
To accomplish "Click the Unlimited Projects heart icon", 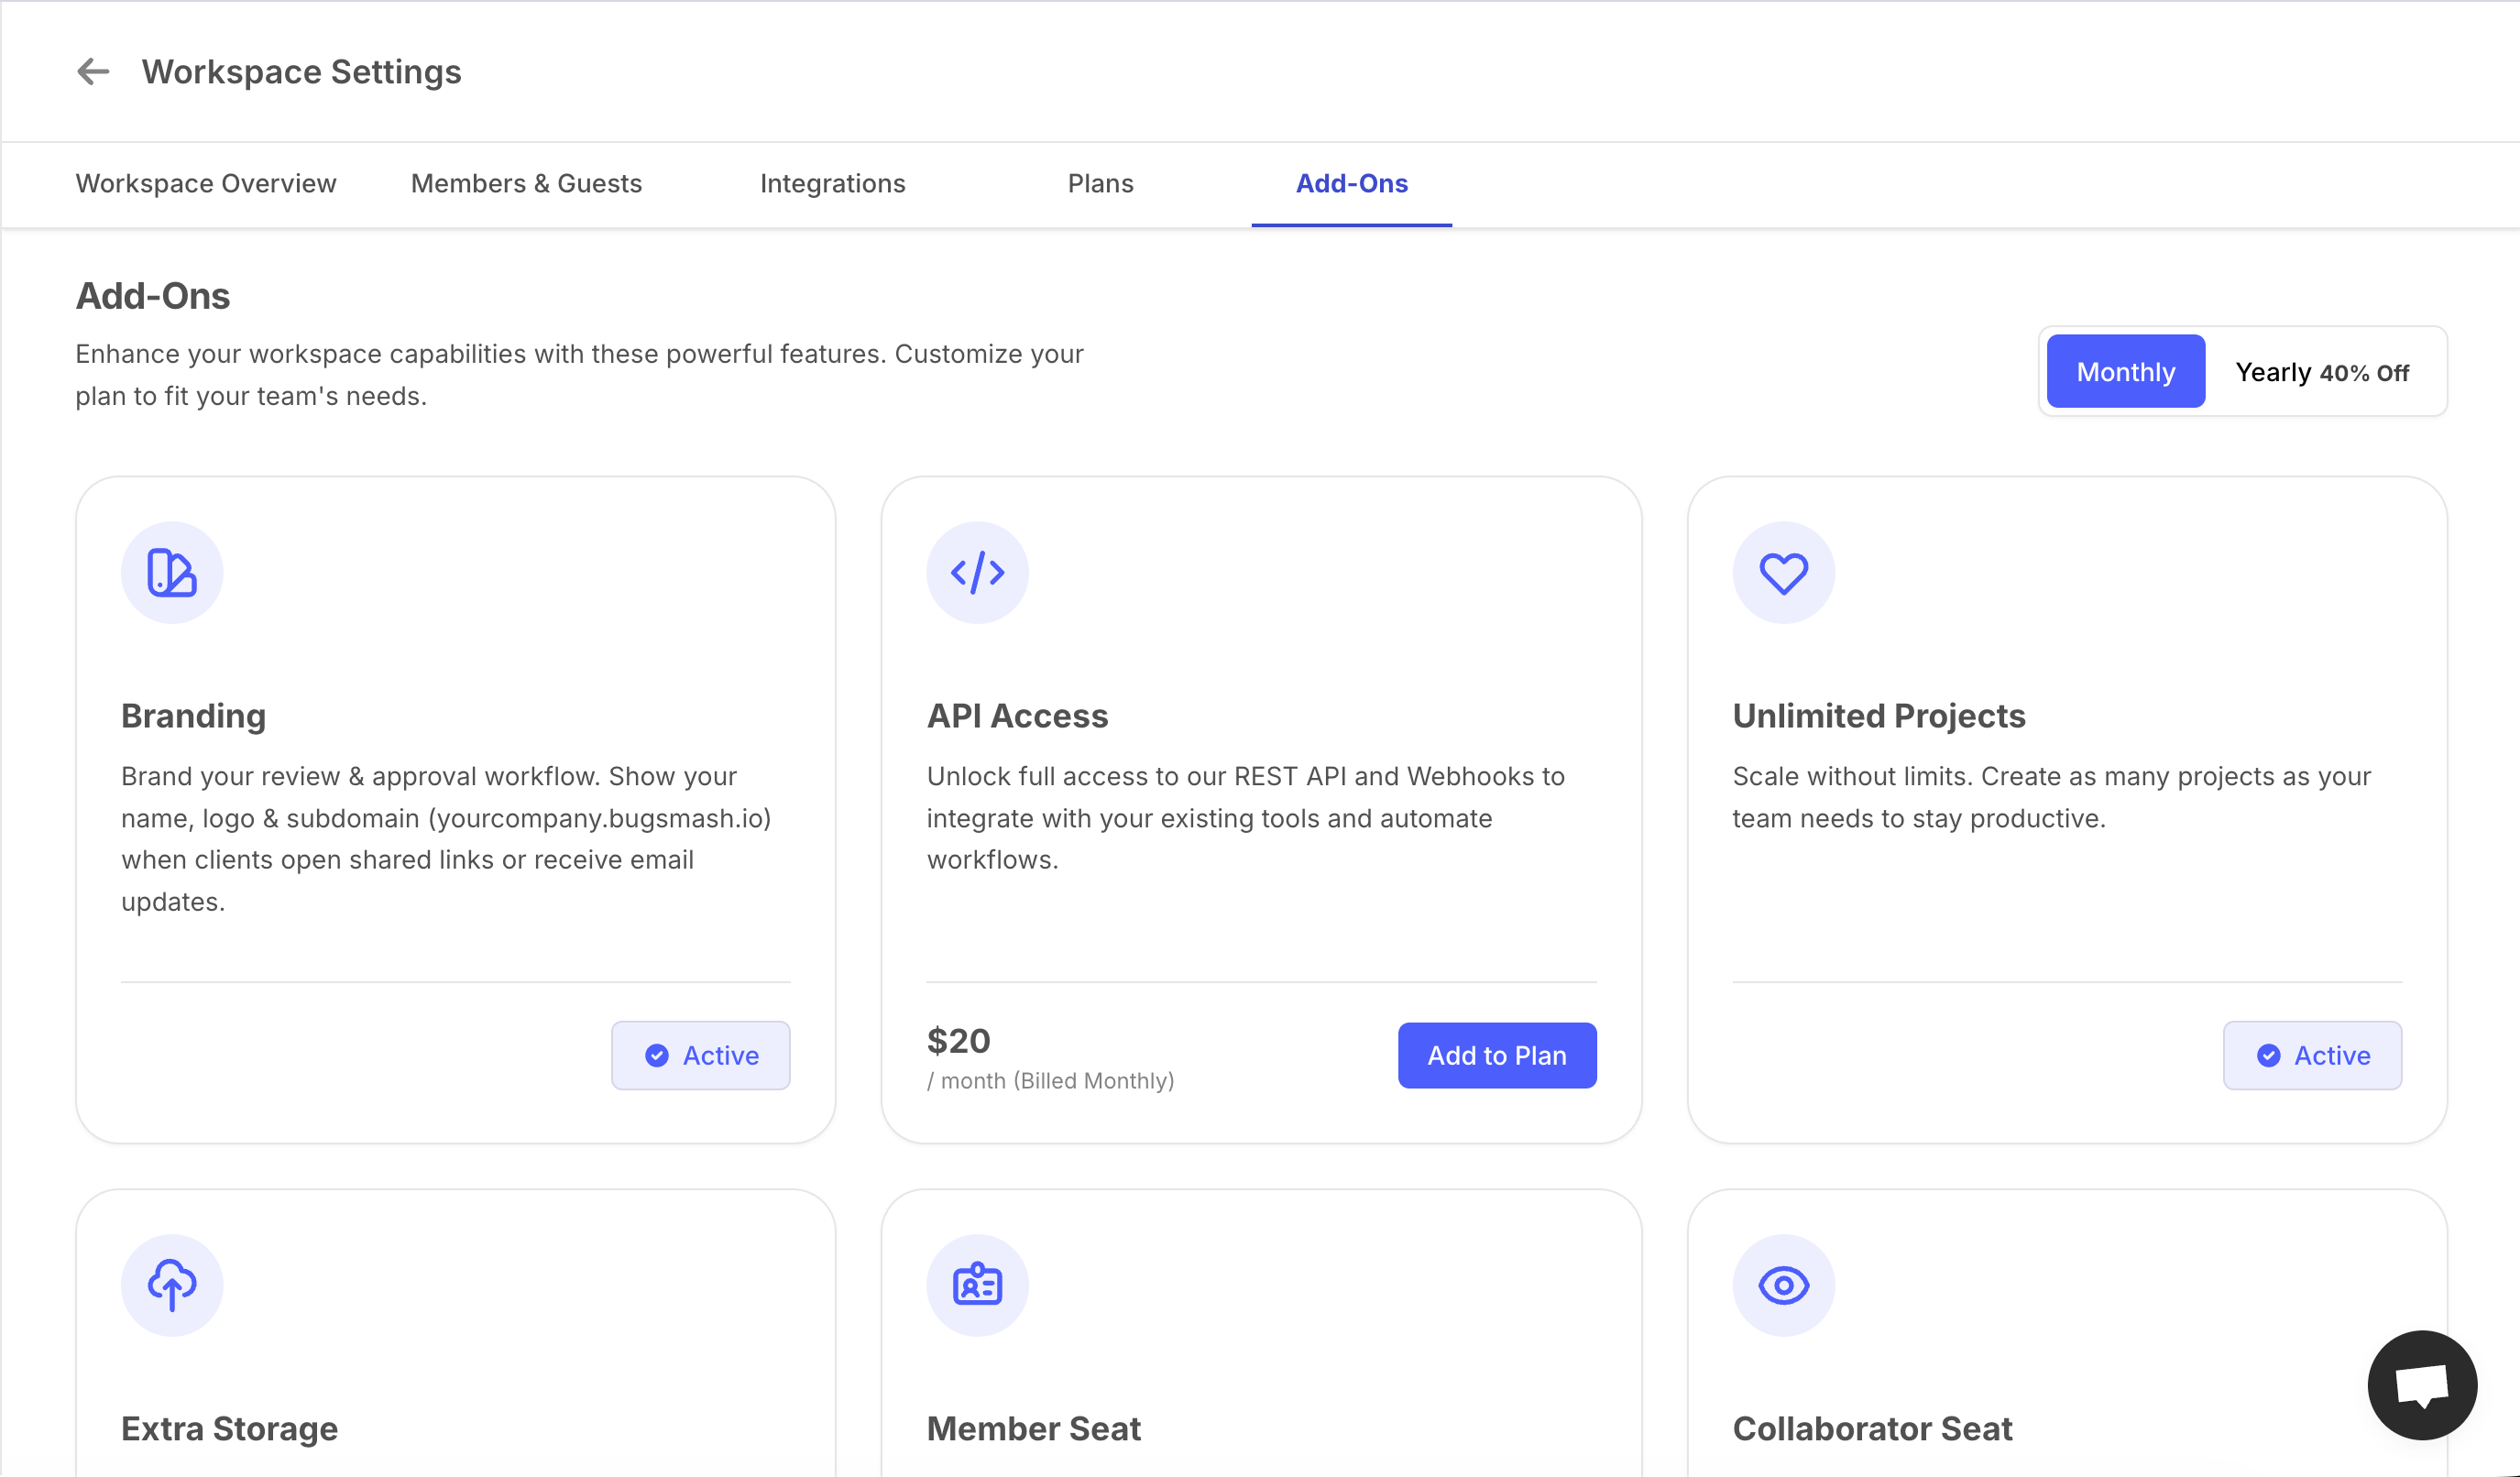I will [x=1783, y=573].
